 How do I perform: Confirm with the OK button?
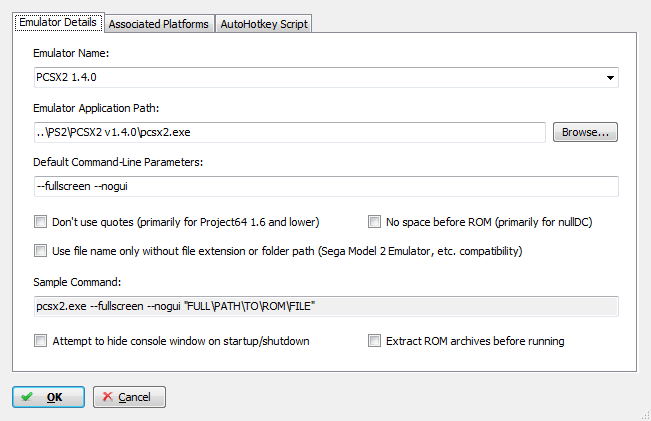coord(49,397)
